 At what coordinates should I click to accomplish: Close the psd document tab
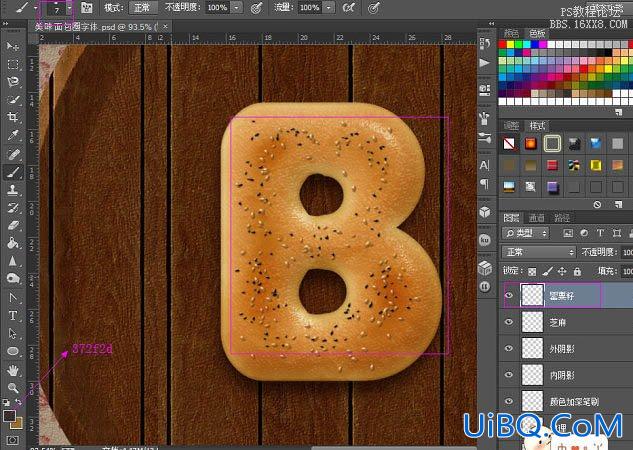165,27
